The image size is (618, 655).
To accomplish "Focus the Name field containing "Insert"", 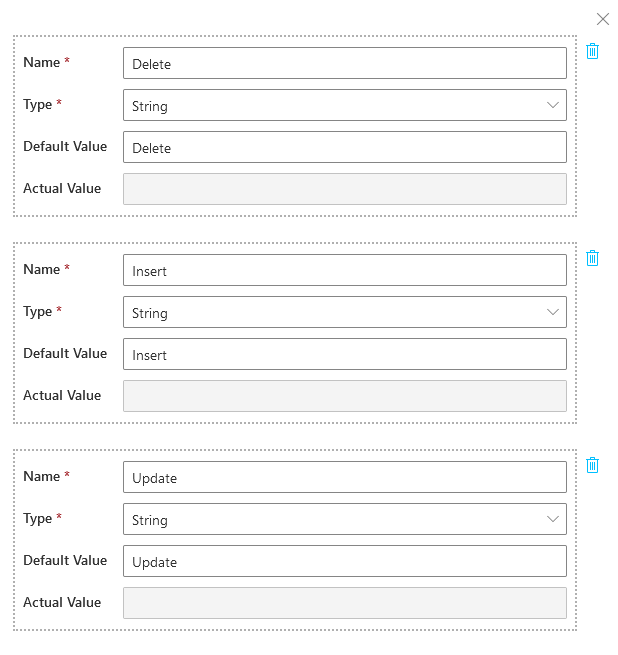I will click(x=344, y=271).
